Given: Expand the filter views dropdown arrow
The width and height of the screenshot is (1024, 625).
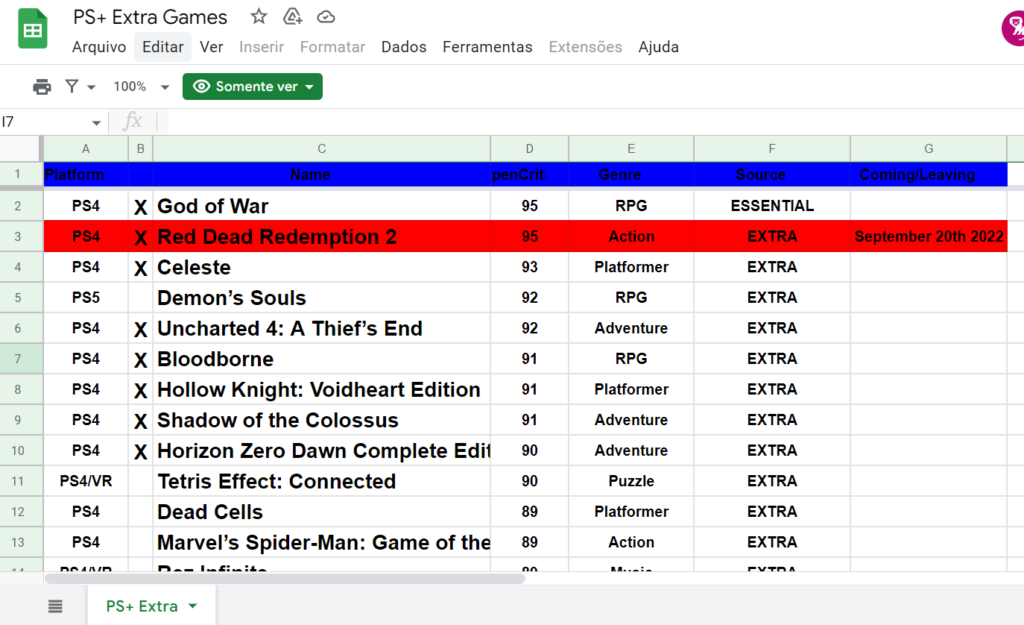Looking at the screenshot, I should (x=91, y=87).
